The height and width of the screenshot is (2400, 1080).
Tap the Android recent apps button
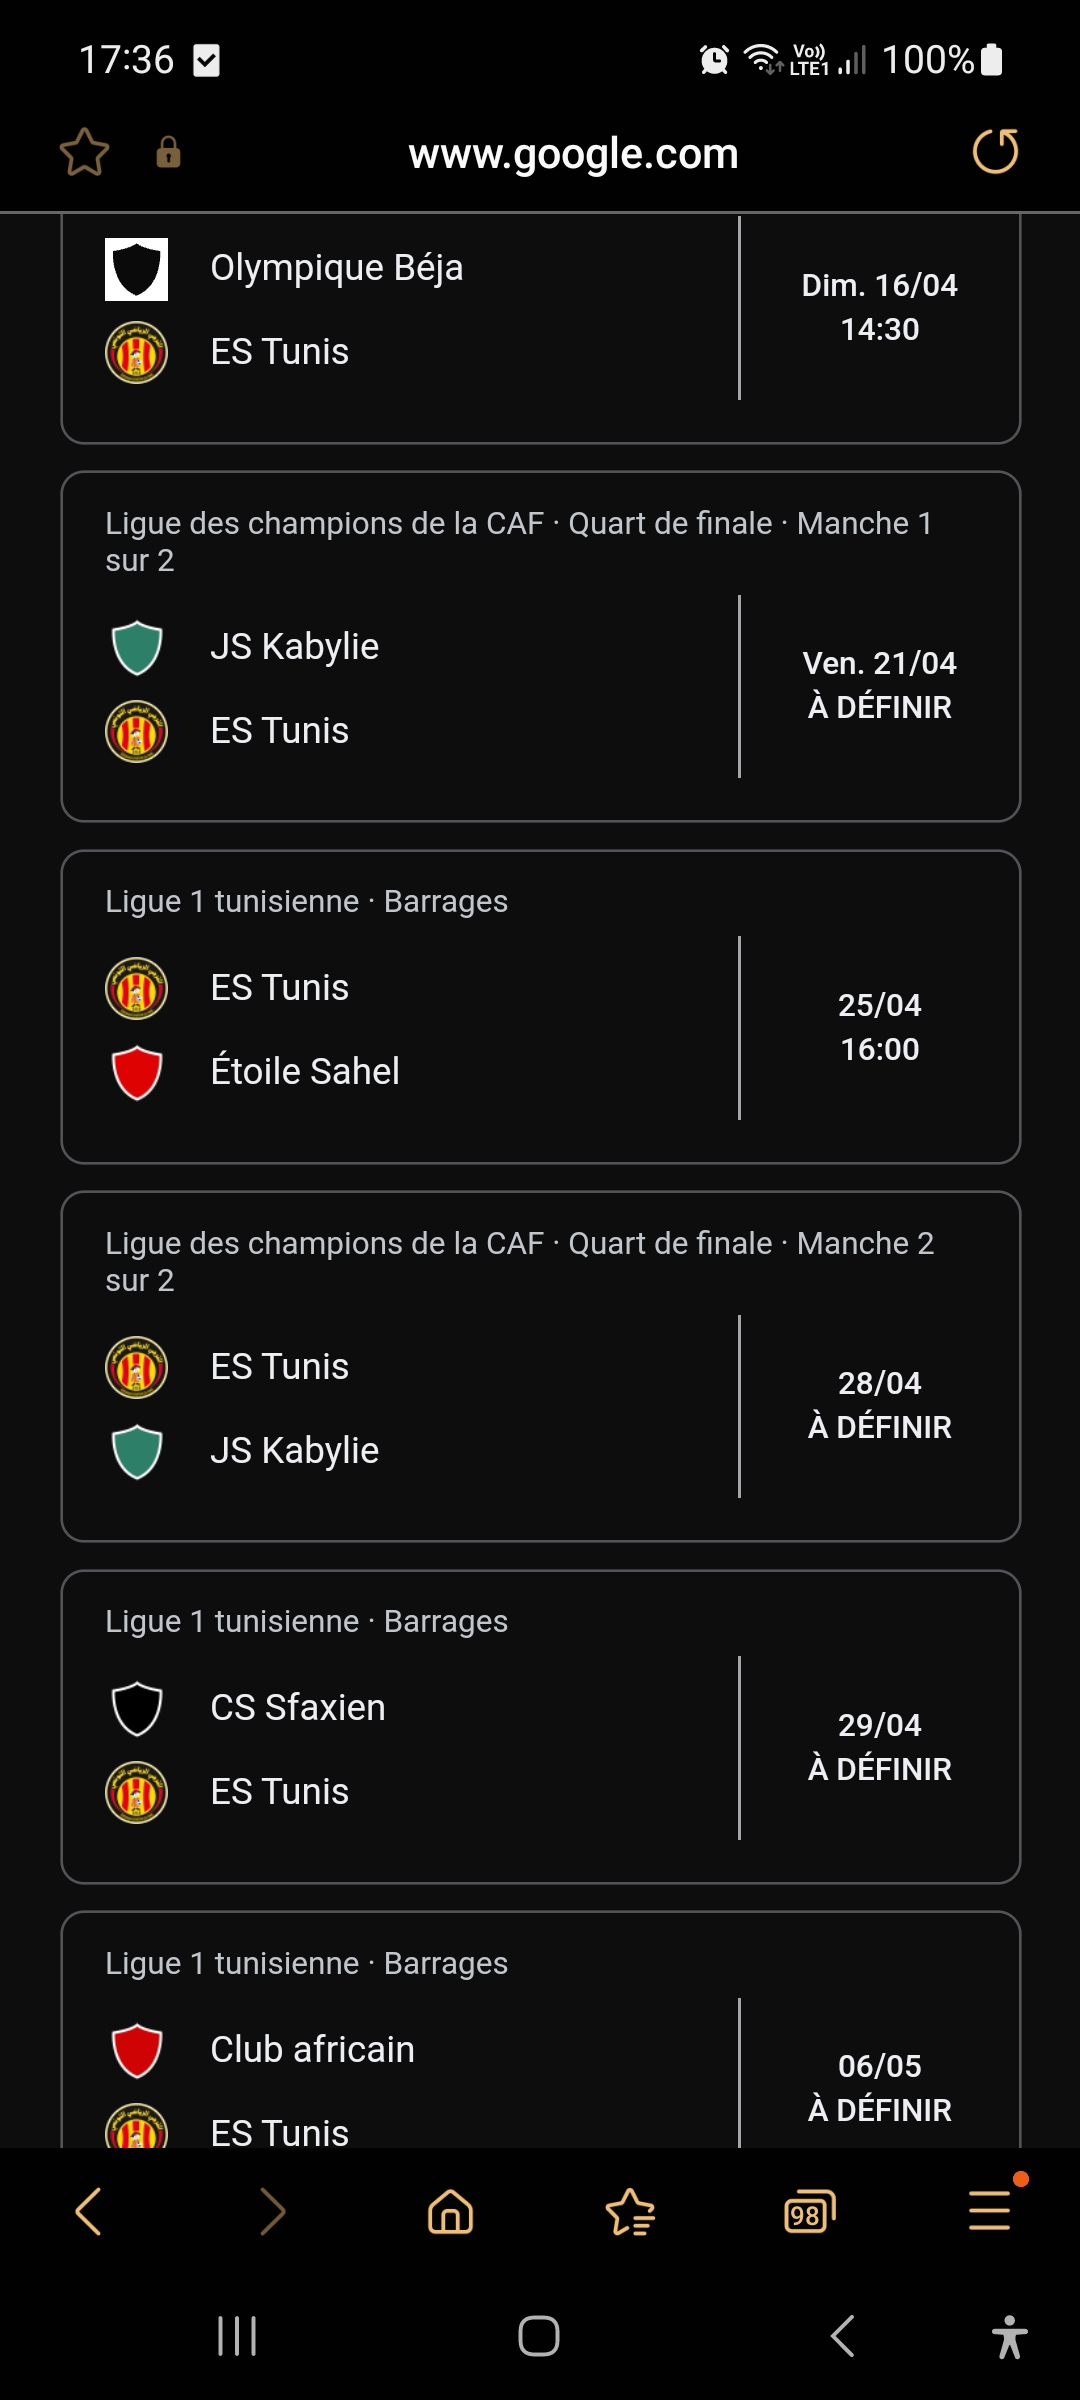coord(237,2336)
